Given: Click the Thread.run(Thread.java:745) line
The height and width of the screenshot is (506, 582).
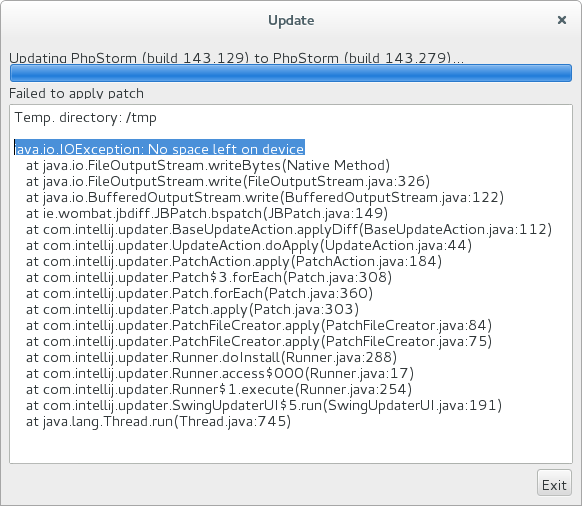Looking at the screenshot, I should [158, 421].
